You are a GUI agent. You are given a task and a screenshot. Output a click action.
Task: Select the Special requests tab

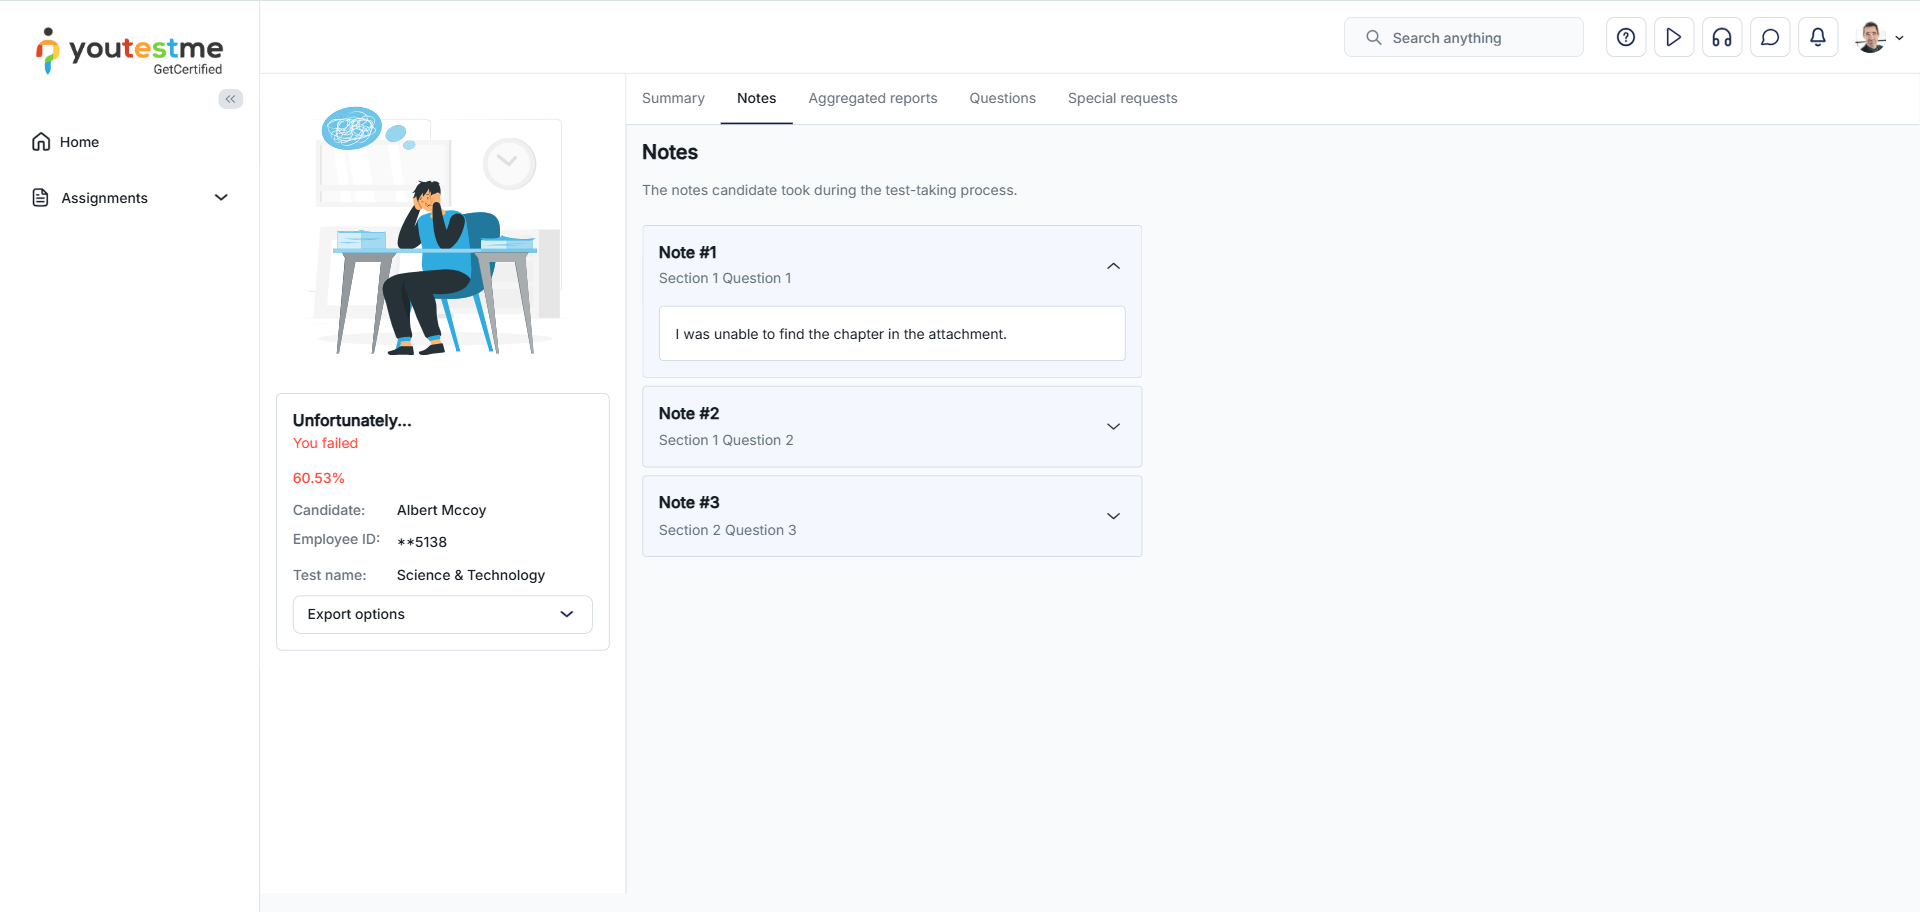coord(1122,98)
